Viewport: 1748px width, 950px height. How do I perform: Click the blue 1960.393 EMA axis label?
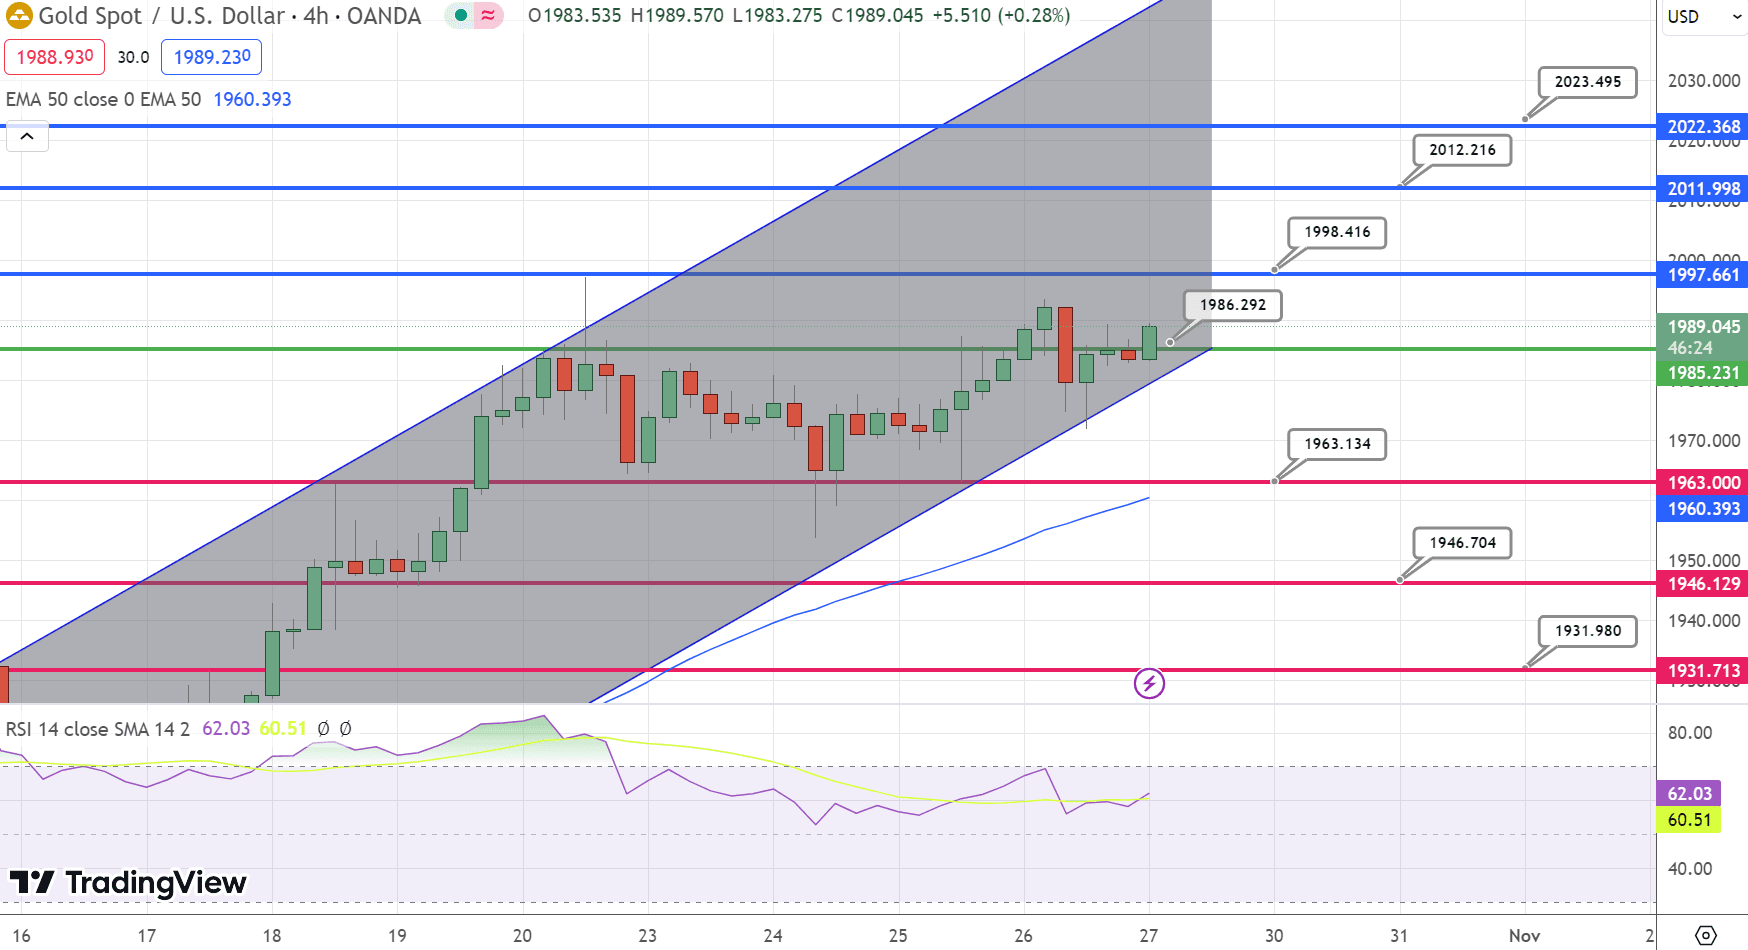click(1702, 509)
